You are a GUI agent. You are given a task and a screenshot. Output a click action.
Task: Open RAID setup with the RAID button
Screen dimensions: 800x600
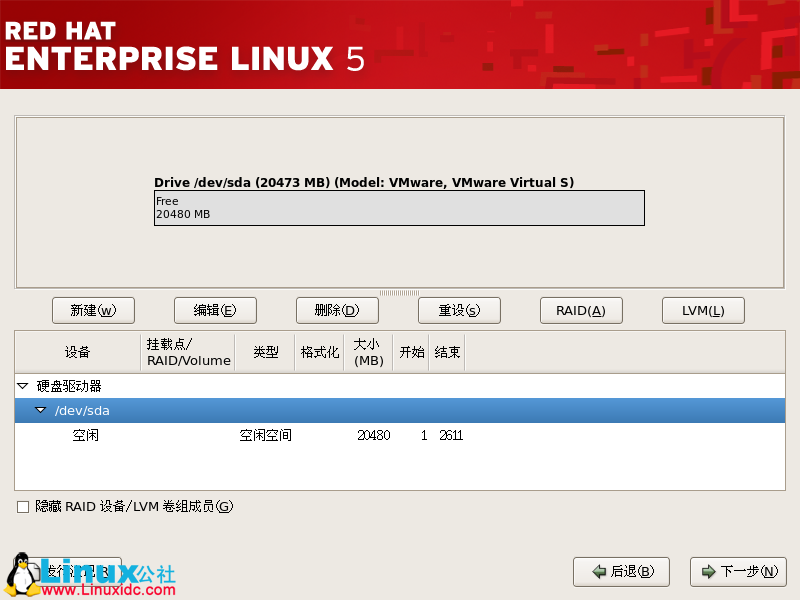pos(581,310)
